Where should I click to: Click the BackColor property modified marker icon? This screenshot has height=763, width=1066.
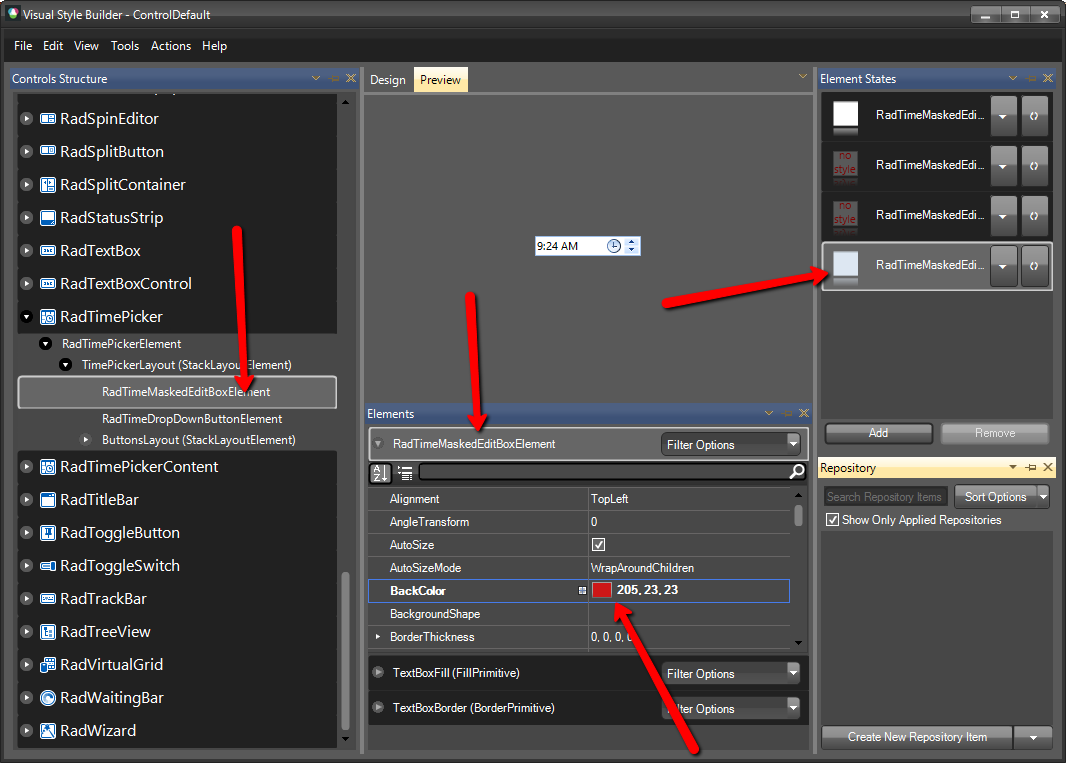(582, 590)
